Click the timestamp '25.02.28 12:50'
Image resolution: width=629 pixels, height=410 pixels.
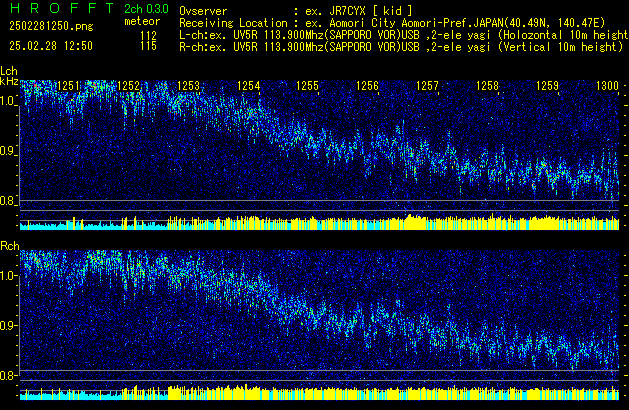click(x=51, y=46)
